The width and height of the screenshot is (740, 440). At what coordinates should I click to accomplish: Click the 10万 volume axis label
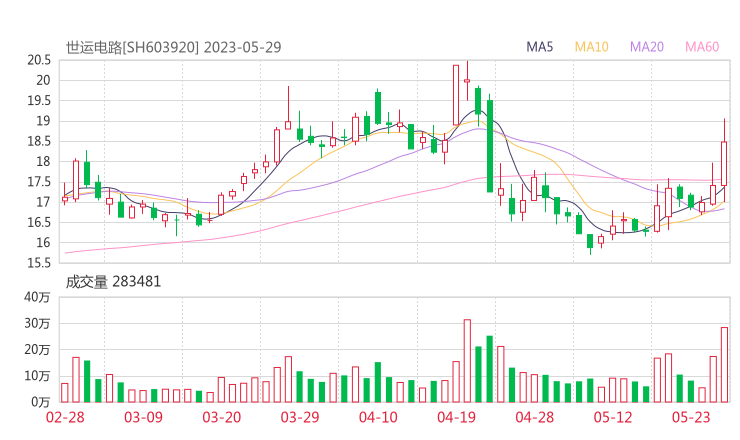click(x=37, y=376)
